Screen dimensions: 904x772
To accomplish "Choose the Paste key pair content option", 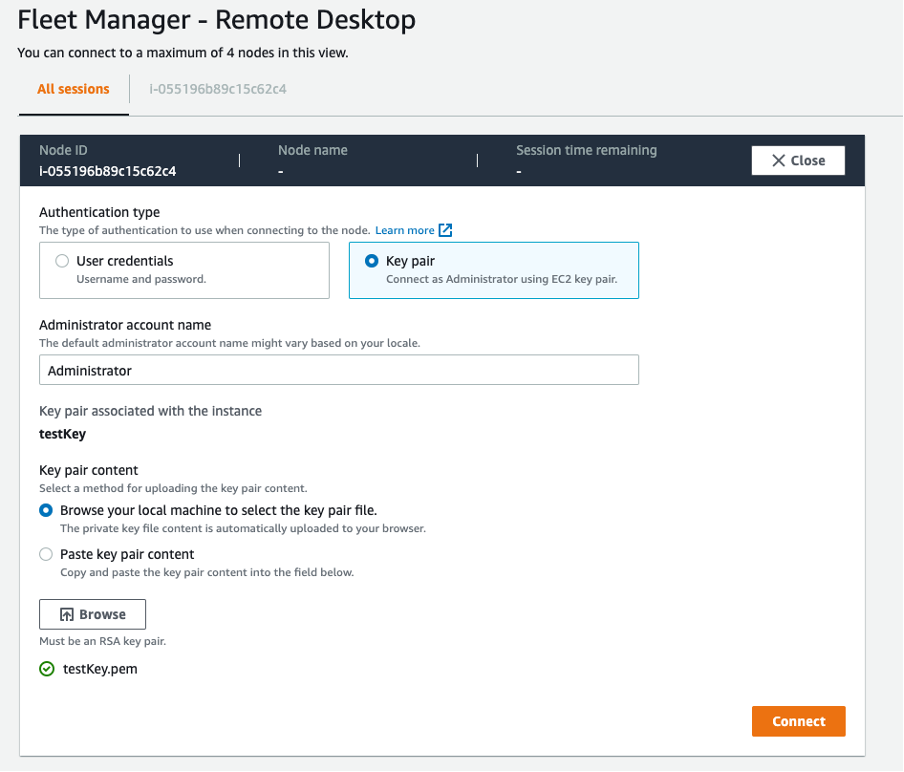I will point(46,554).
